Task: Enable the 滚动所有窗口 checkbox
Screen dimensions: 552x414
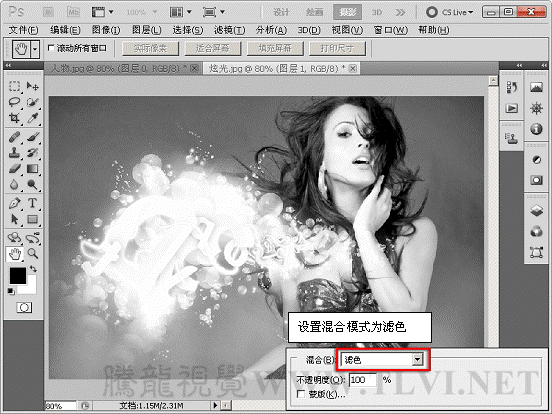Action: click(x=51, y=48)
